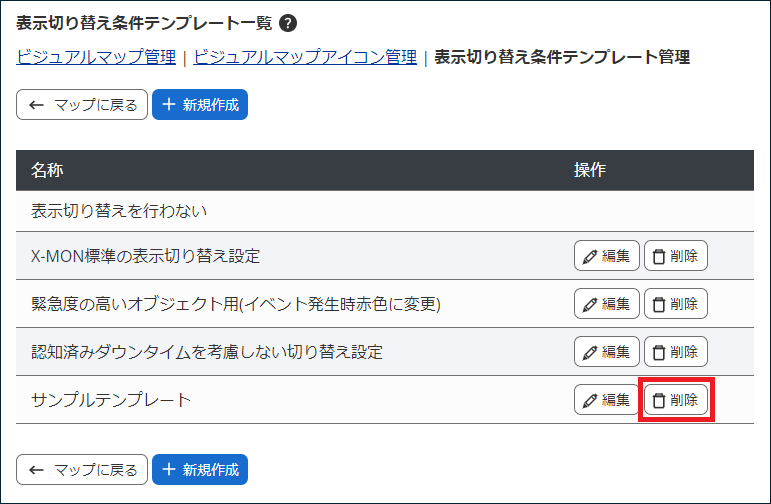Viewport: 771px width, 504px height.
Task: Delete 認知済みダウンタイムを考慮しない切り替え設定 template
Action: click(675, 352)
